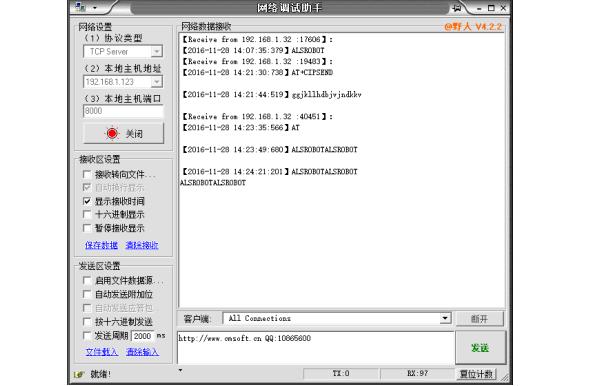Click the pin window icon in title bar
Viewport: 600px width, 386px height.
coord(457,8)
